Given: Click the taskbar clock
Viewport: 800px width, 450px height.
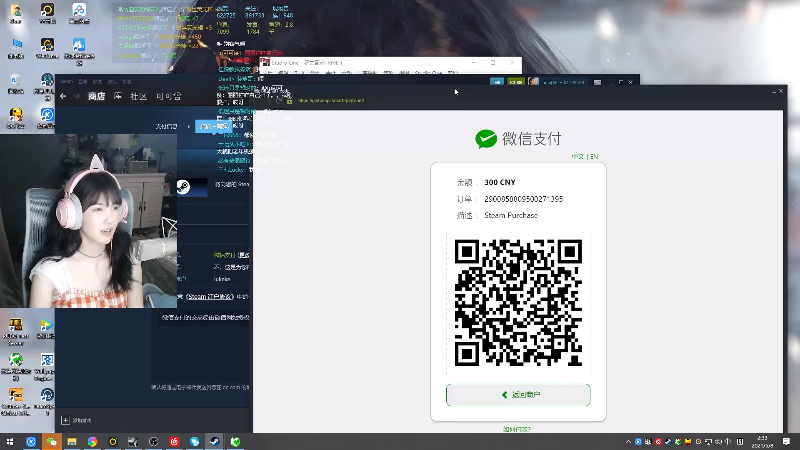Looking at the screenshot, I should tap(762, 442).
